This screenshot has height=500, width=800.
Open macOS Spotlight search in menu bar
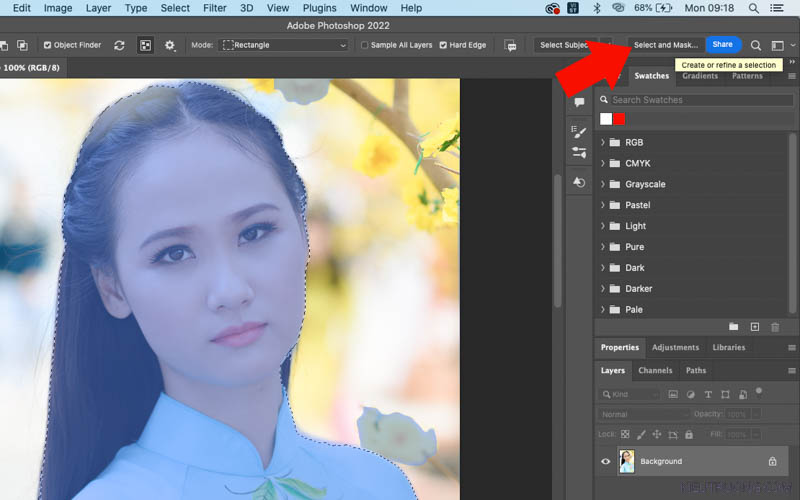pyautogui.click(x=753, y=8)
